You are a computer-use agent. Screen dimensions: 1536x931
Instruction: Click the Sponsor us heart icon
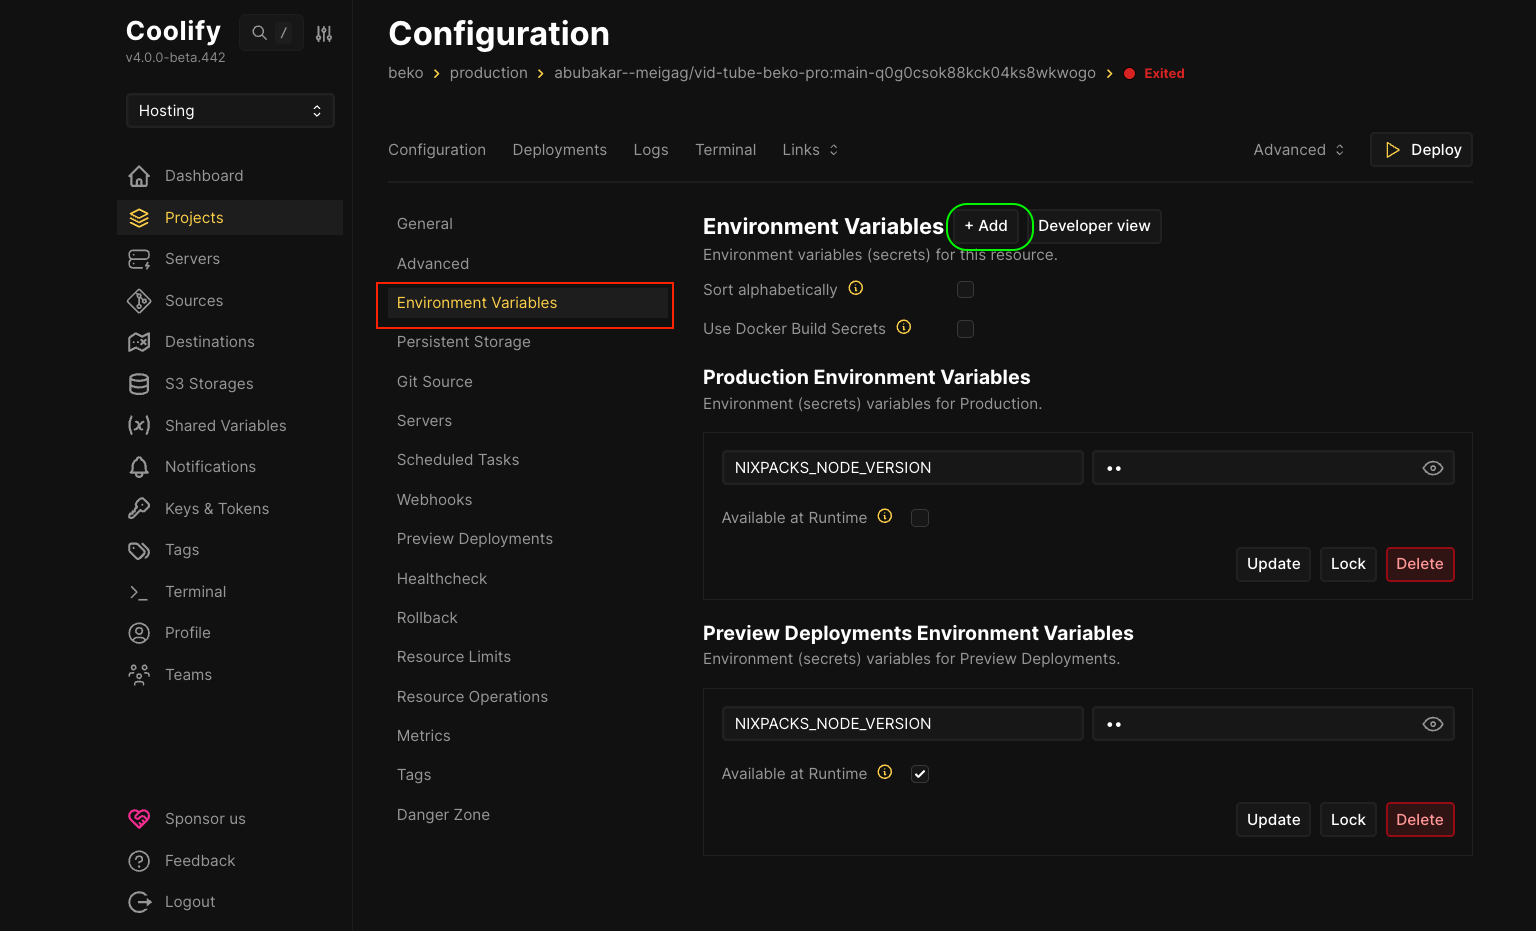[x=139, y=818]
